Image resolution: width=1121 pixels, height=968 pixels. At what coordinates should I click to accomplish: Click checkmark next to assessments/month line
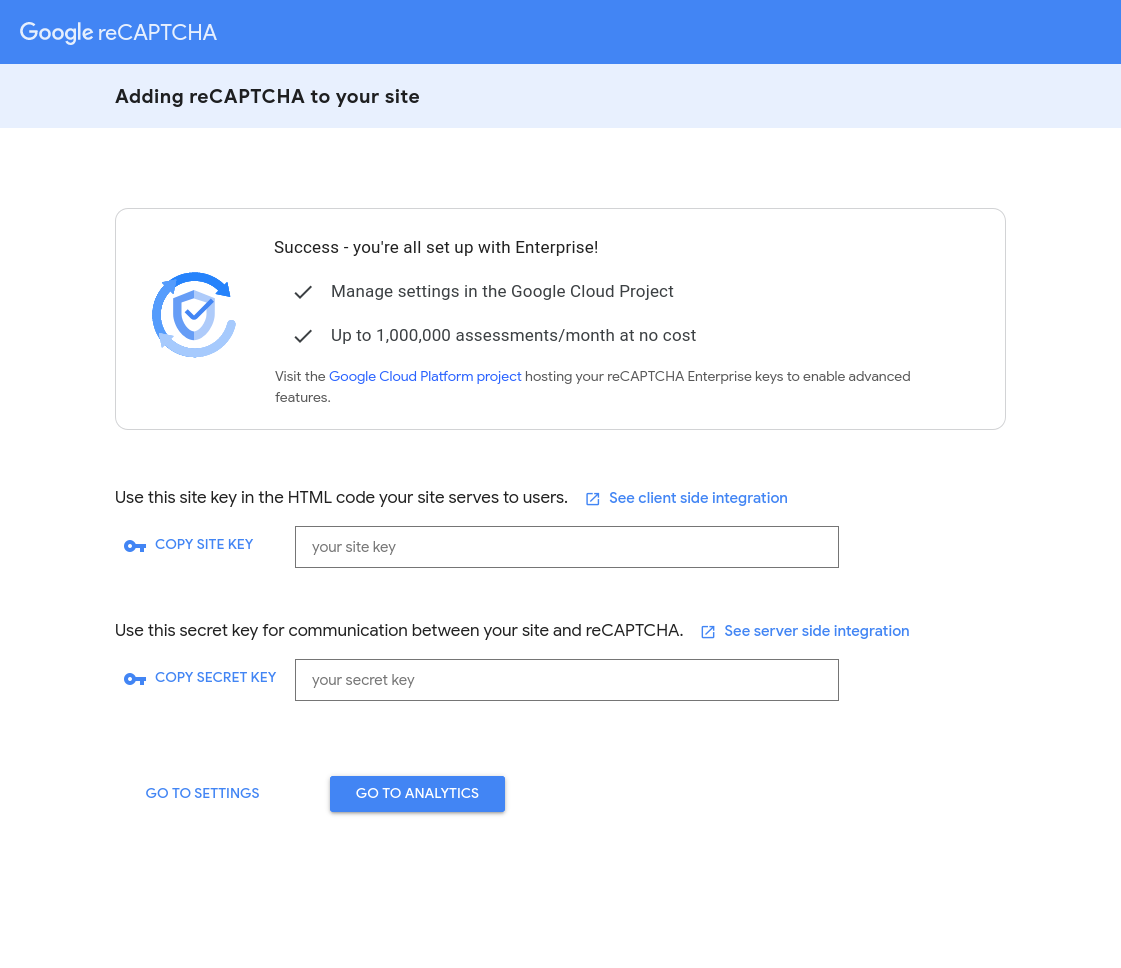coord(303,336)
